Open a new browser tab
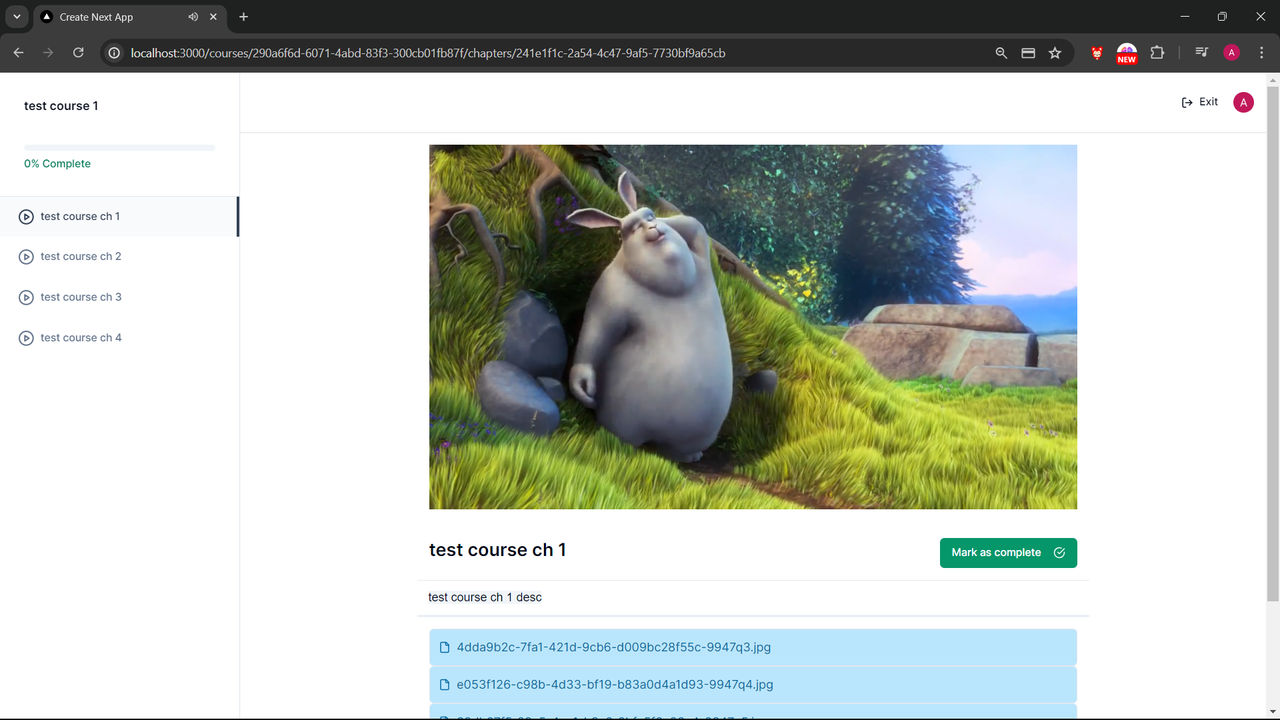Screen dimensions: 1280x720 click(243, 17)
